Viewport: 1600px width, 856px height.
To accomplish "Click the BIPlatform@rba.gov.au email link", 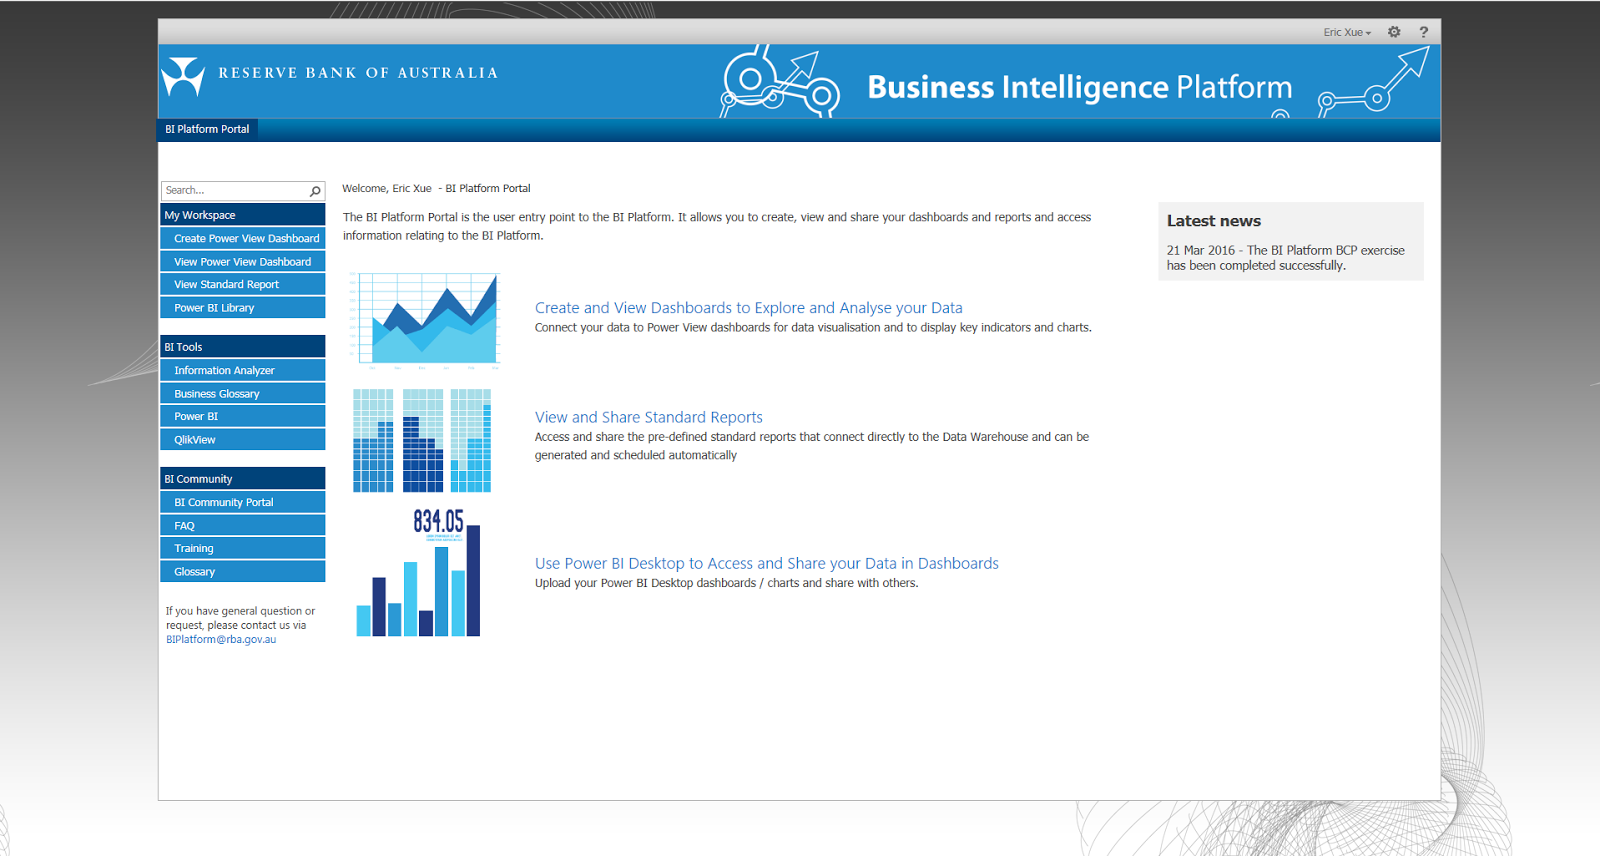I will [221, 640].
